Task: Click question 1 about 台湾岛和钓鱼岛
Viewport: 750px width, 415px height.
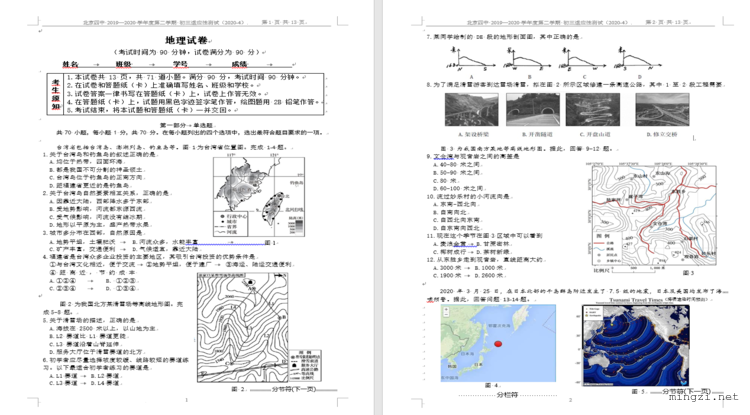Action: point(100,154)
